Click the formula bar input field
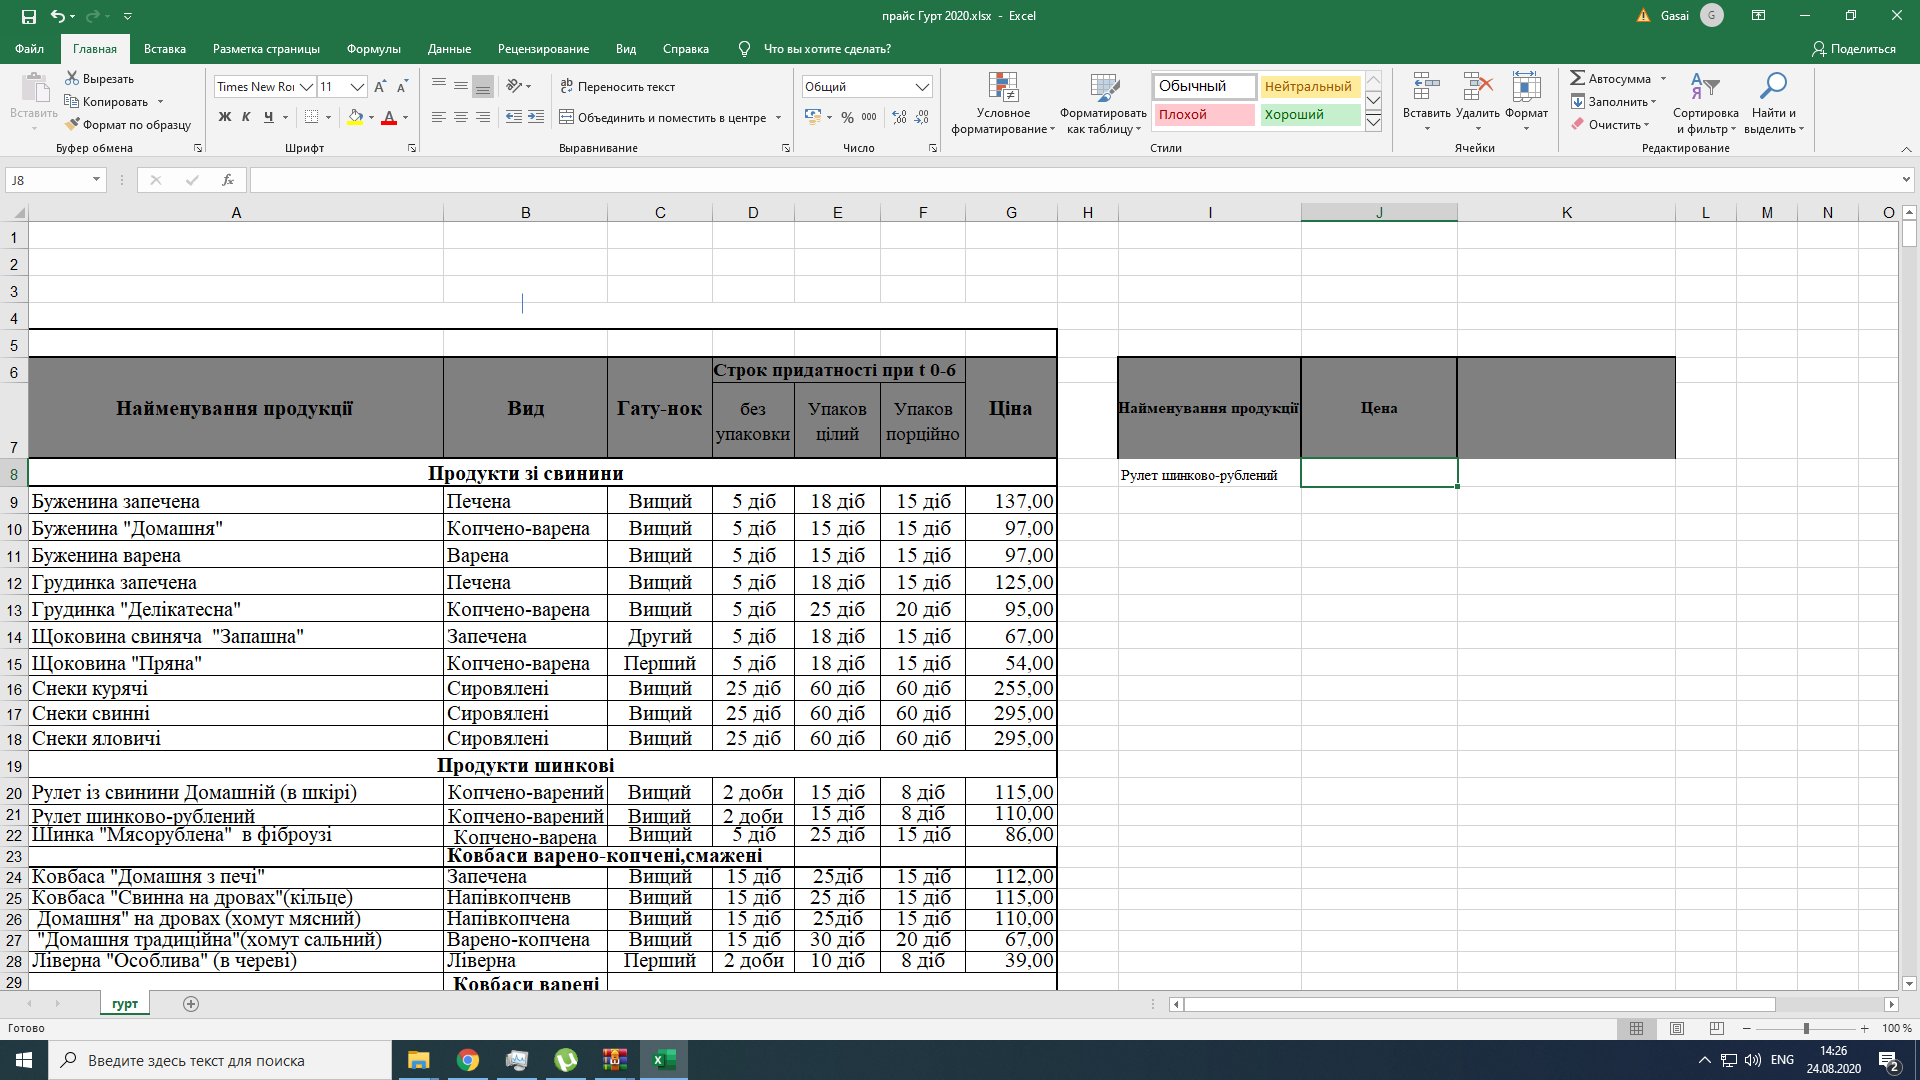This screenshot has height=1080, width=1920. (1074, 180)
